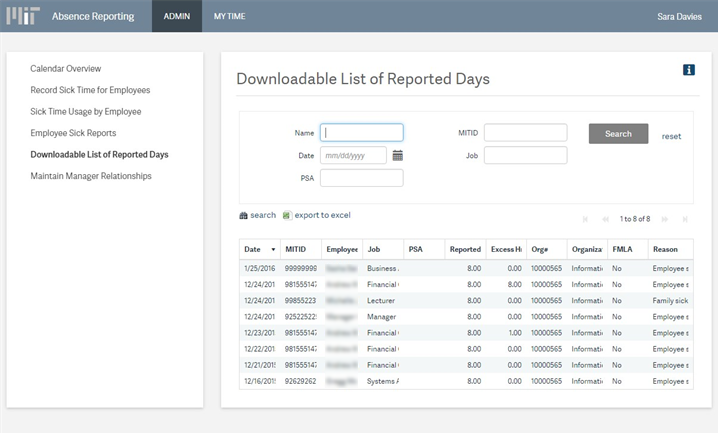The width and height of the screenshot is (718, 433).
Task: Go to next page of results
Action: [665, 218]
